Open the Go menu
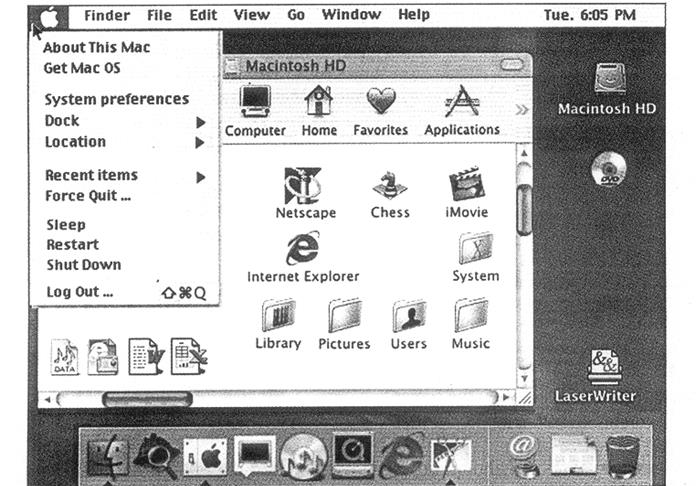696x486 pixels. 296,15
